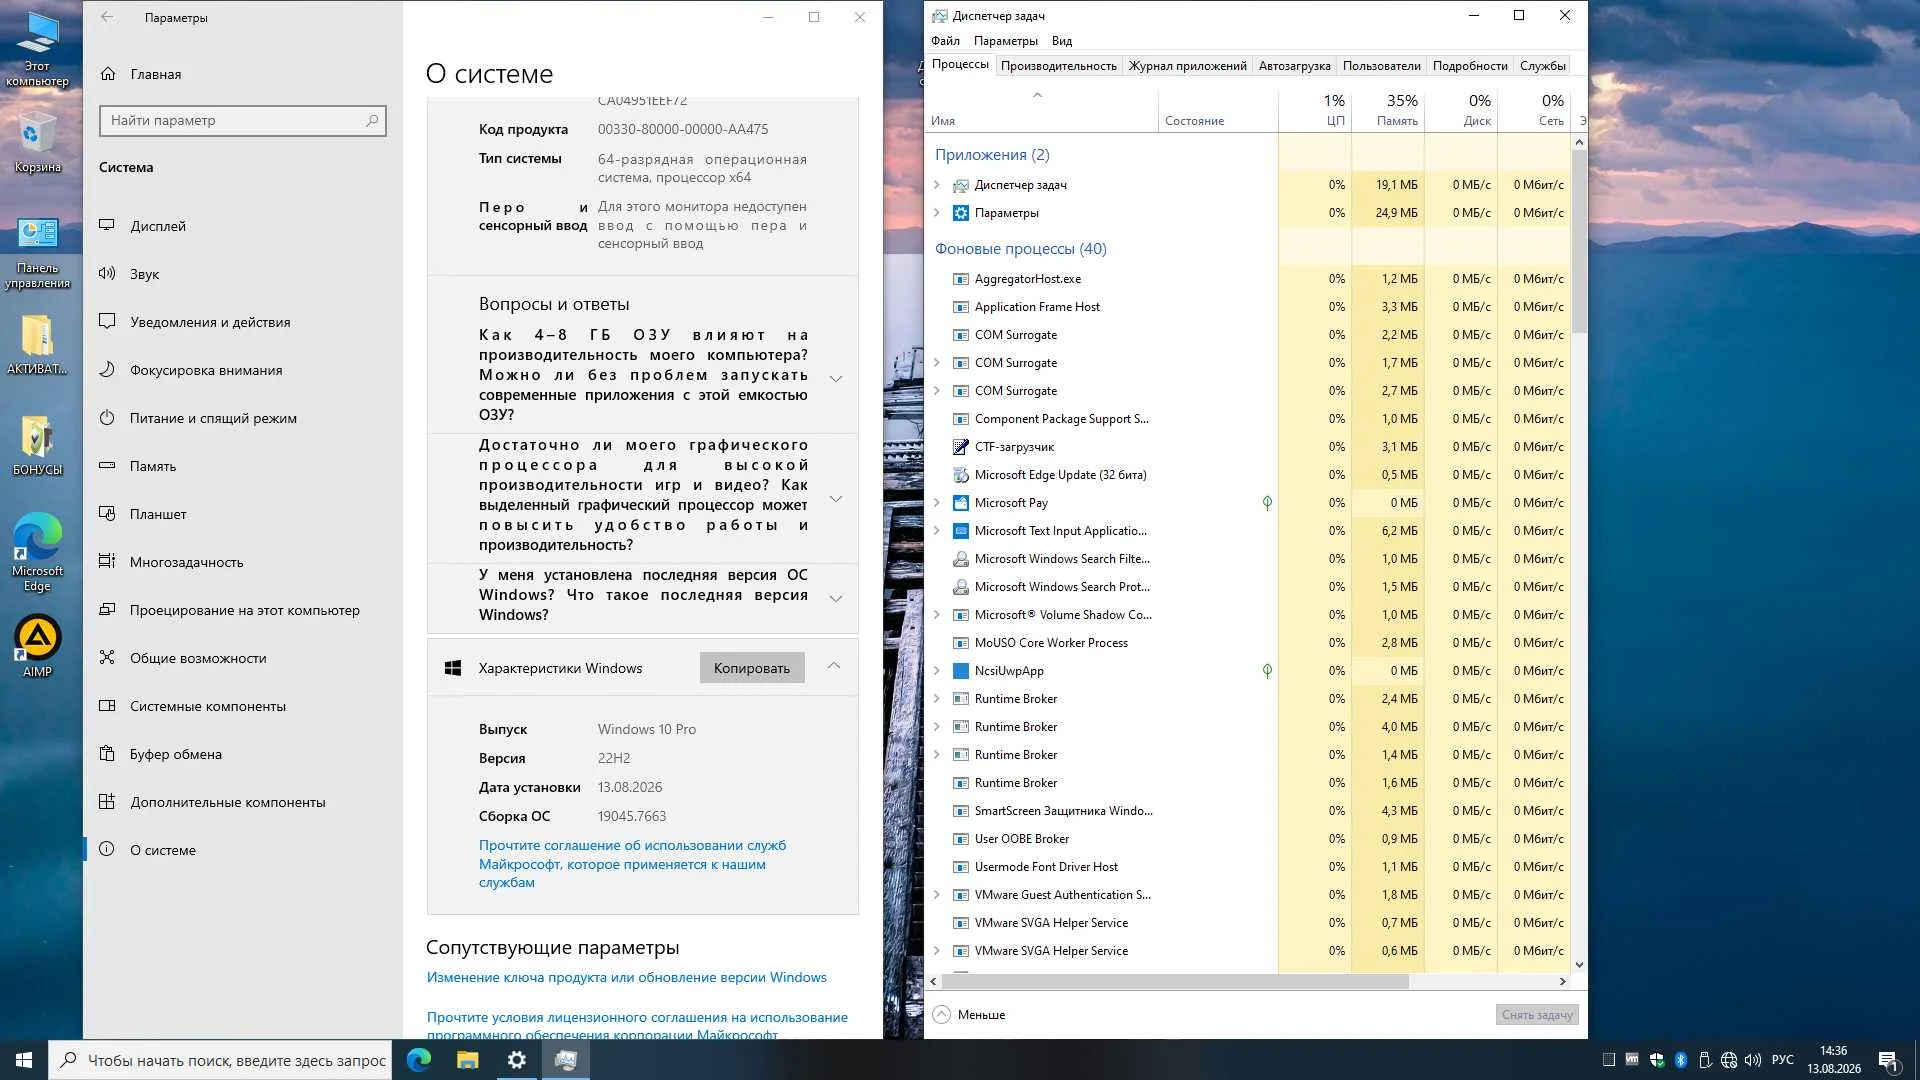The height and width of the screenshot is (1080, 1920).
Task: Open the Параметры menu in Task Manager
Action: point(1006,41)
